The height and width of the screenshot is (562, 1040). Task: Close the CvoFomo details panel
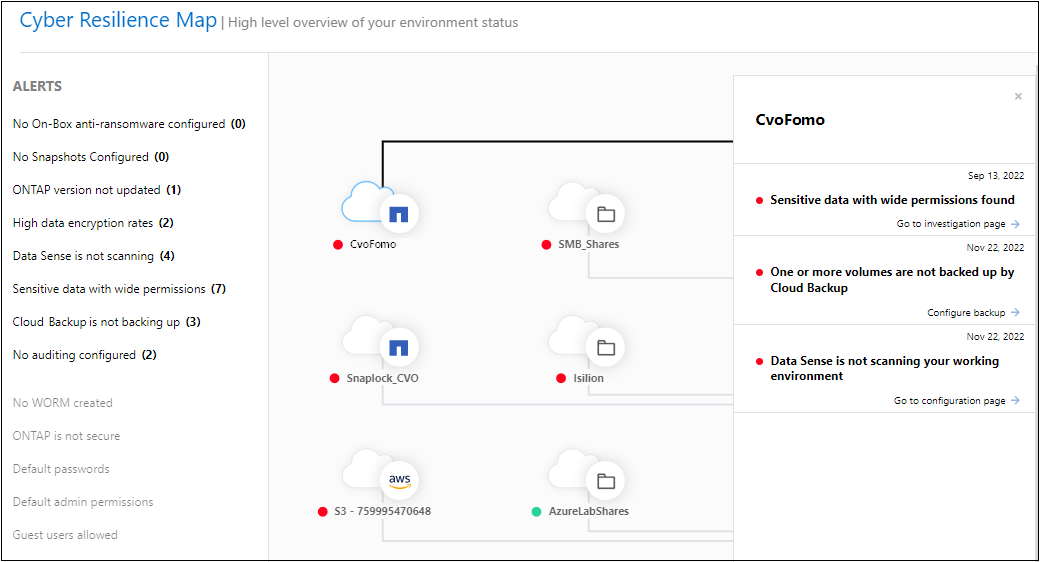click(1018, 97)
